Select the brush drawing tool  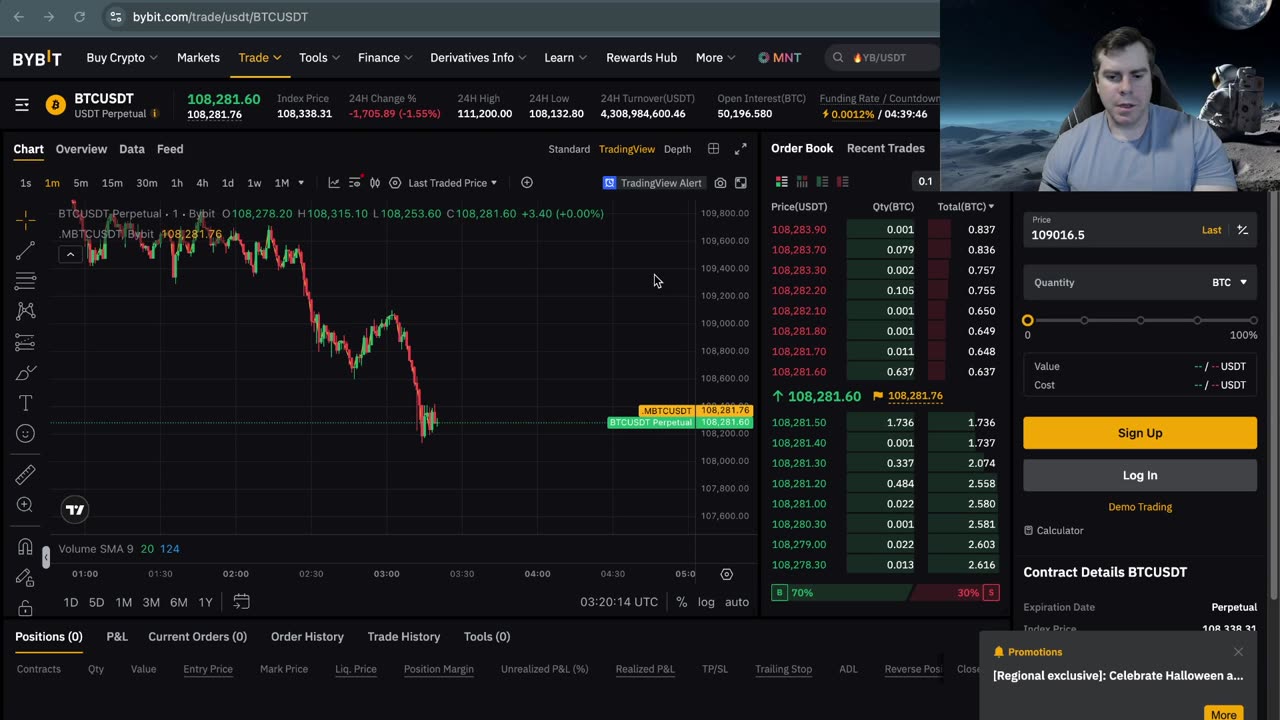26,373
